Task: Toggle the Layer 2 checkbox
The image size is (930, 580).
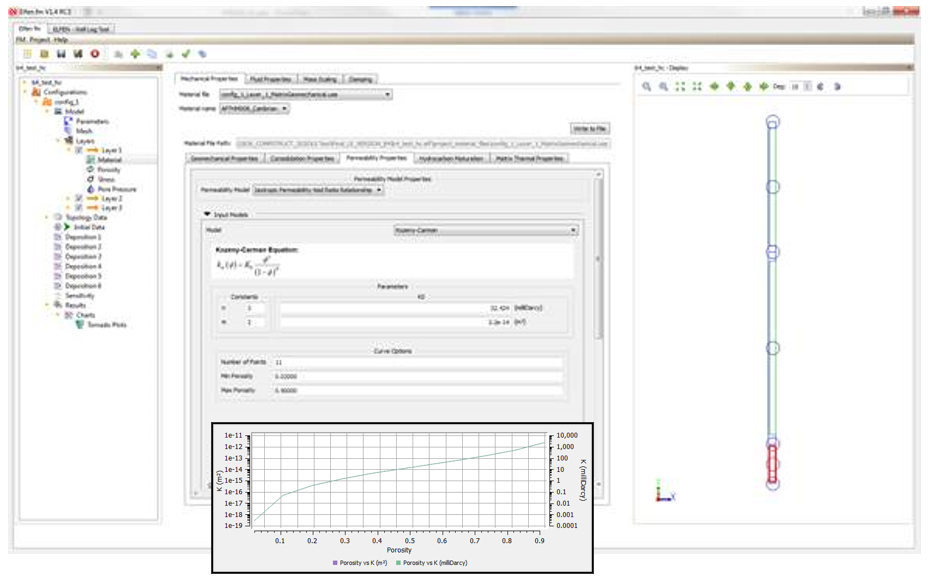Action: pos(79,199)
